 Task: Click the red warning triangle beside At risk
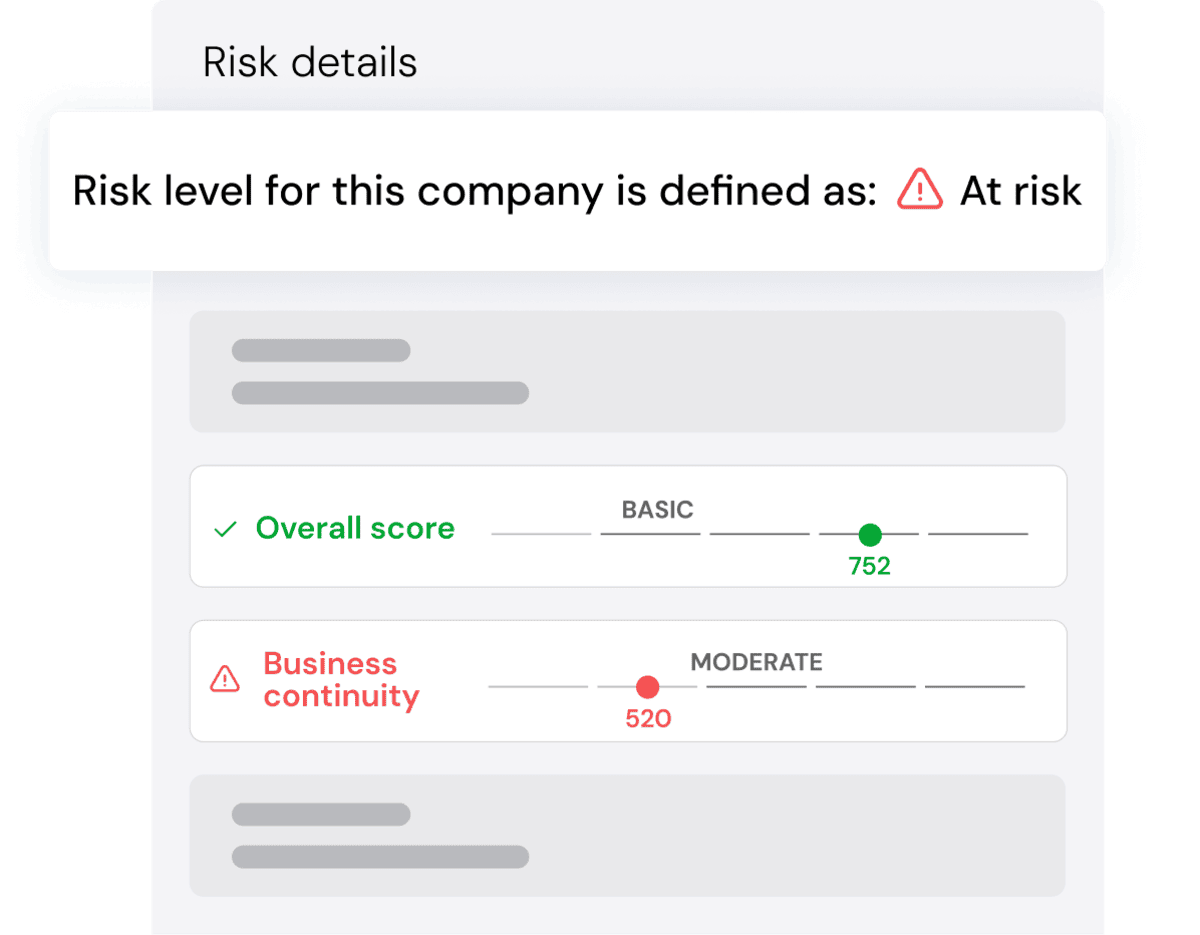click(x=919, y=189)
